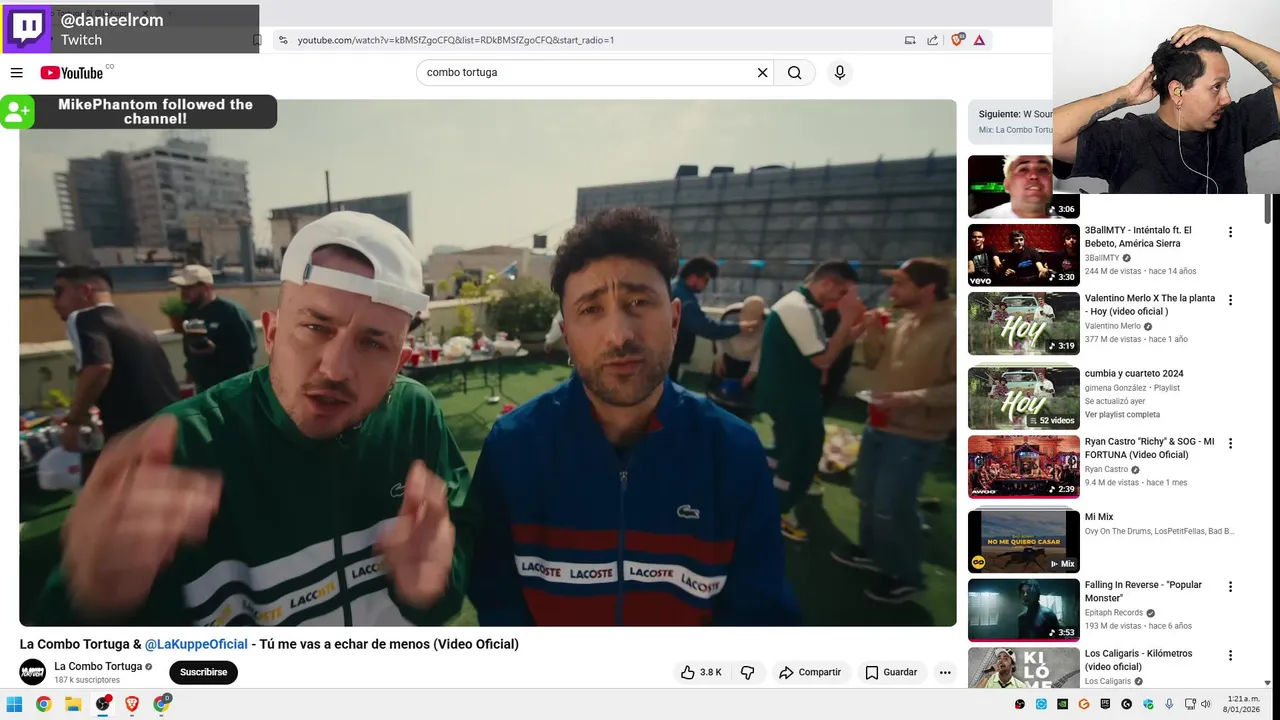Like the video with thumbs-up 3.8 K
Viewport: 1280px width, 720px height.
pyautogui.click(x=701, y=672)
